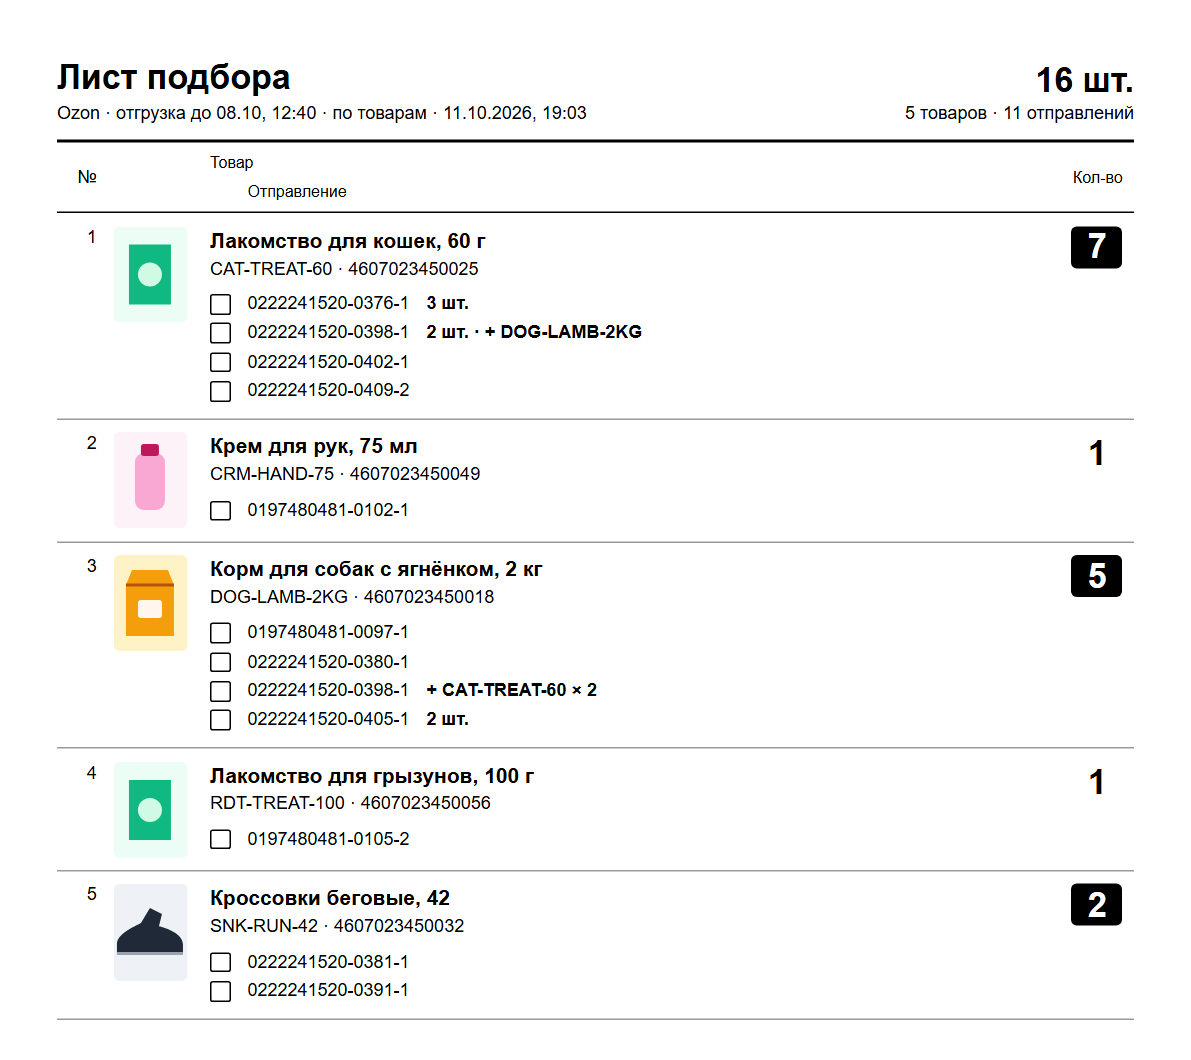Click the "5 товаров · 11 отправлений" summary
The width and height of the screenshot is (1191, 1060).
click(x=1019, y=113)
